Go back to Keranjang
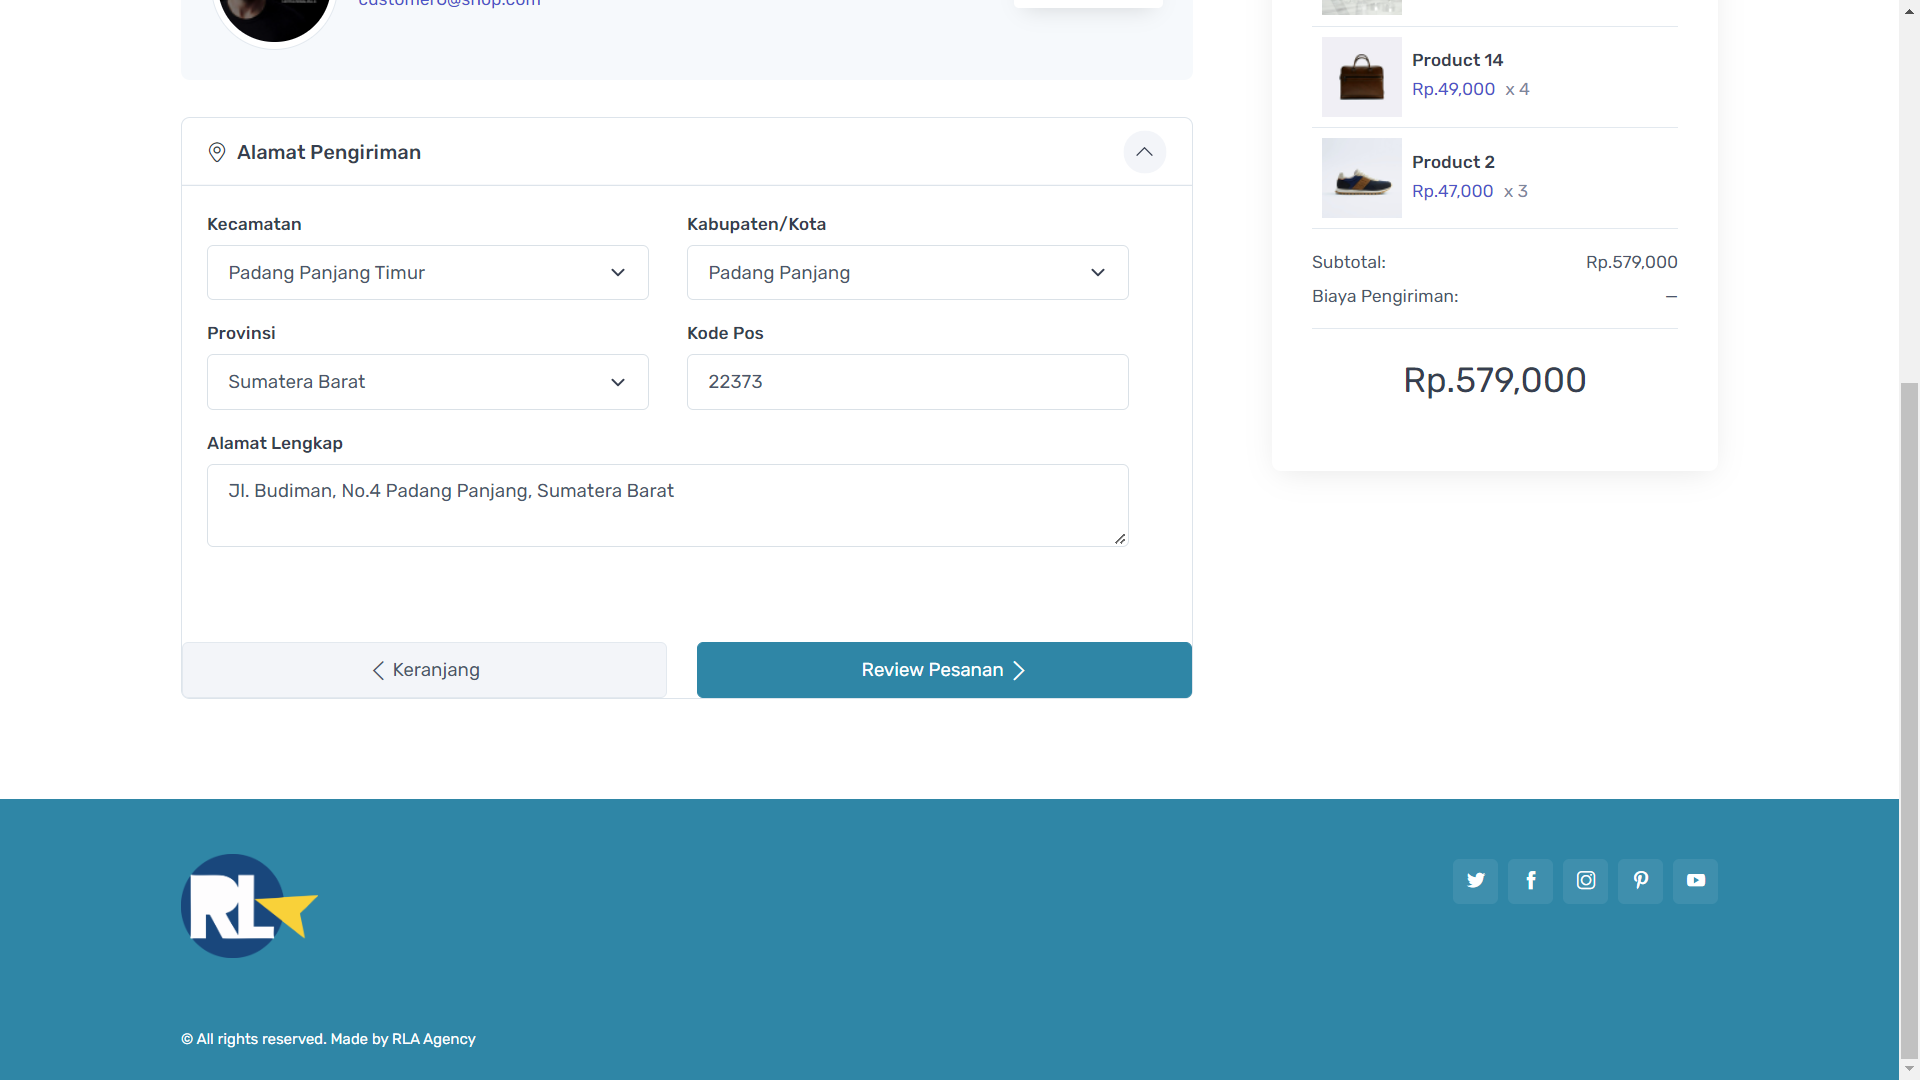 pos(424,670)
